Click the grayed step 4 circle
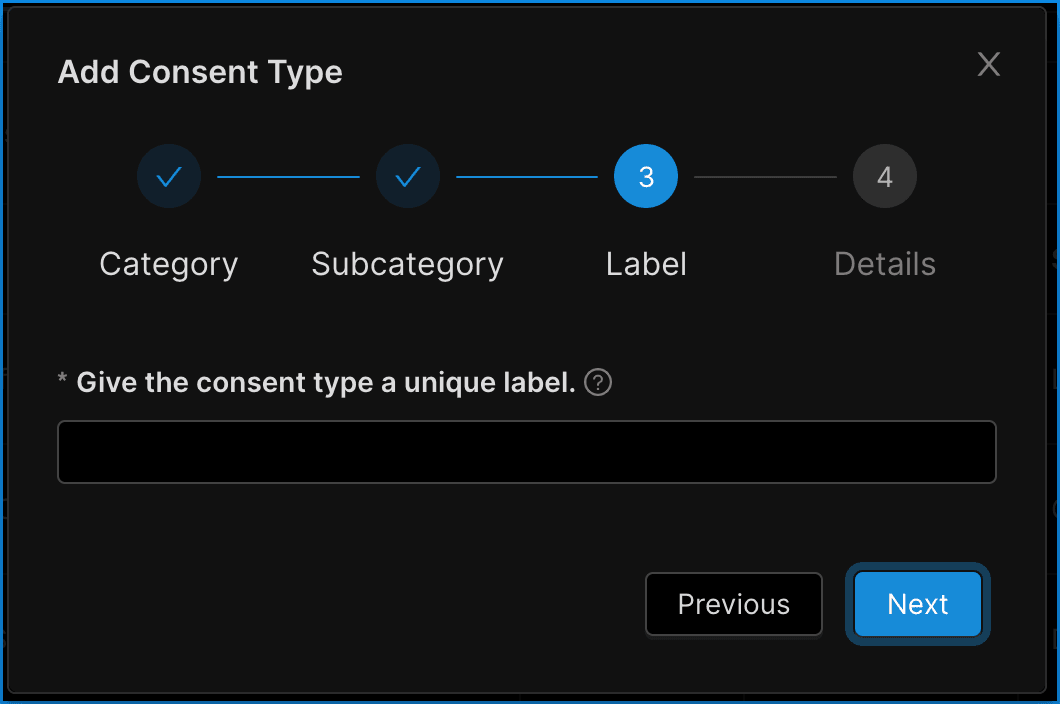The width and height of the screenshot is (1060, 704). coord(884,177)
